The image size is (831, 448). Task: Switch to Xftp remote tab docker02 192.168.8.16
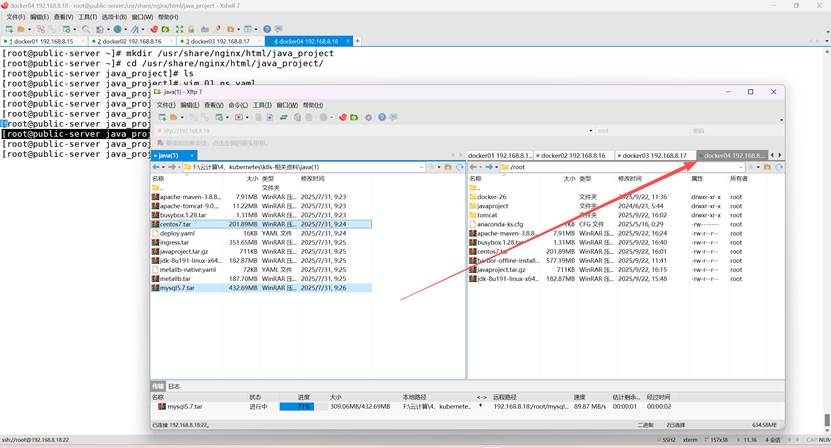(x=574, y=155)
